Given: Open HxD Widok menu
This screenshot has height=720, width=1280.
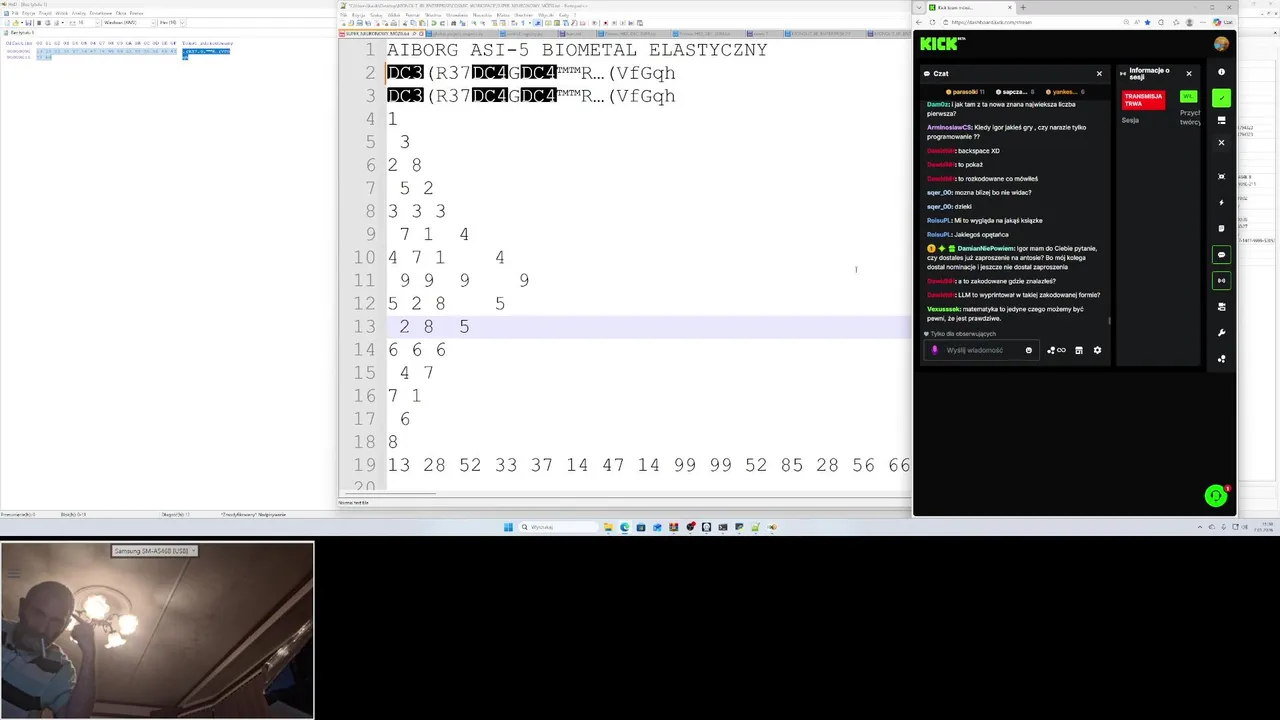Looking at the screenshot, I should click(61, 13).
